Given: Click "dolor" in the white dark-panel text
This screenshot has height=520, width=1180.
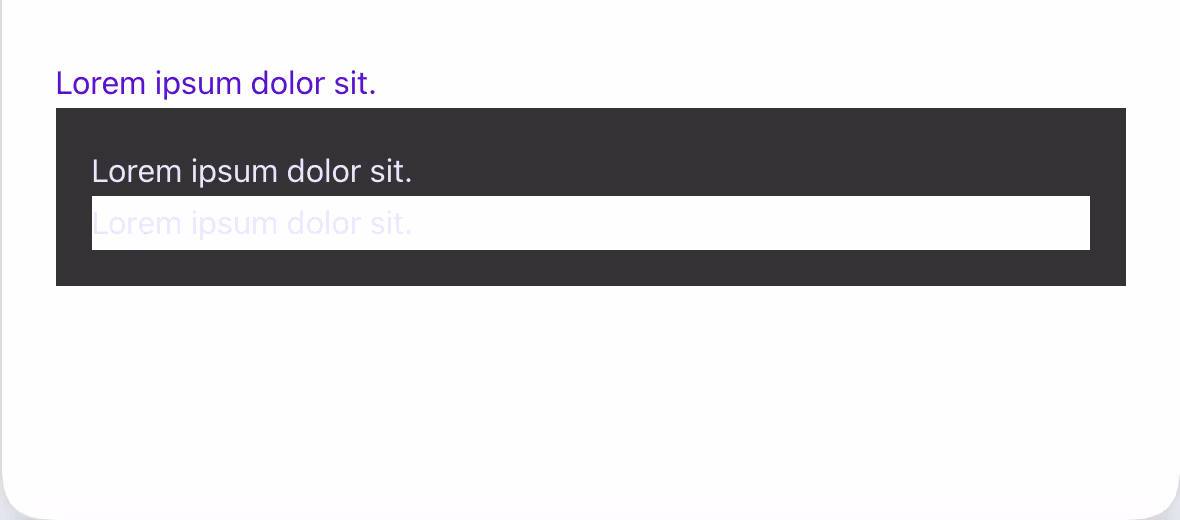Looking at the screenshot, I should click(324, 172).
